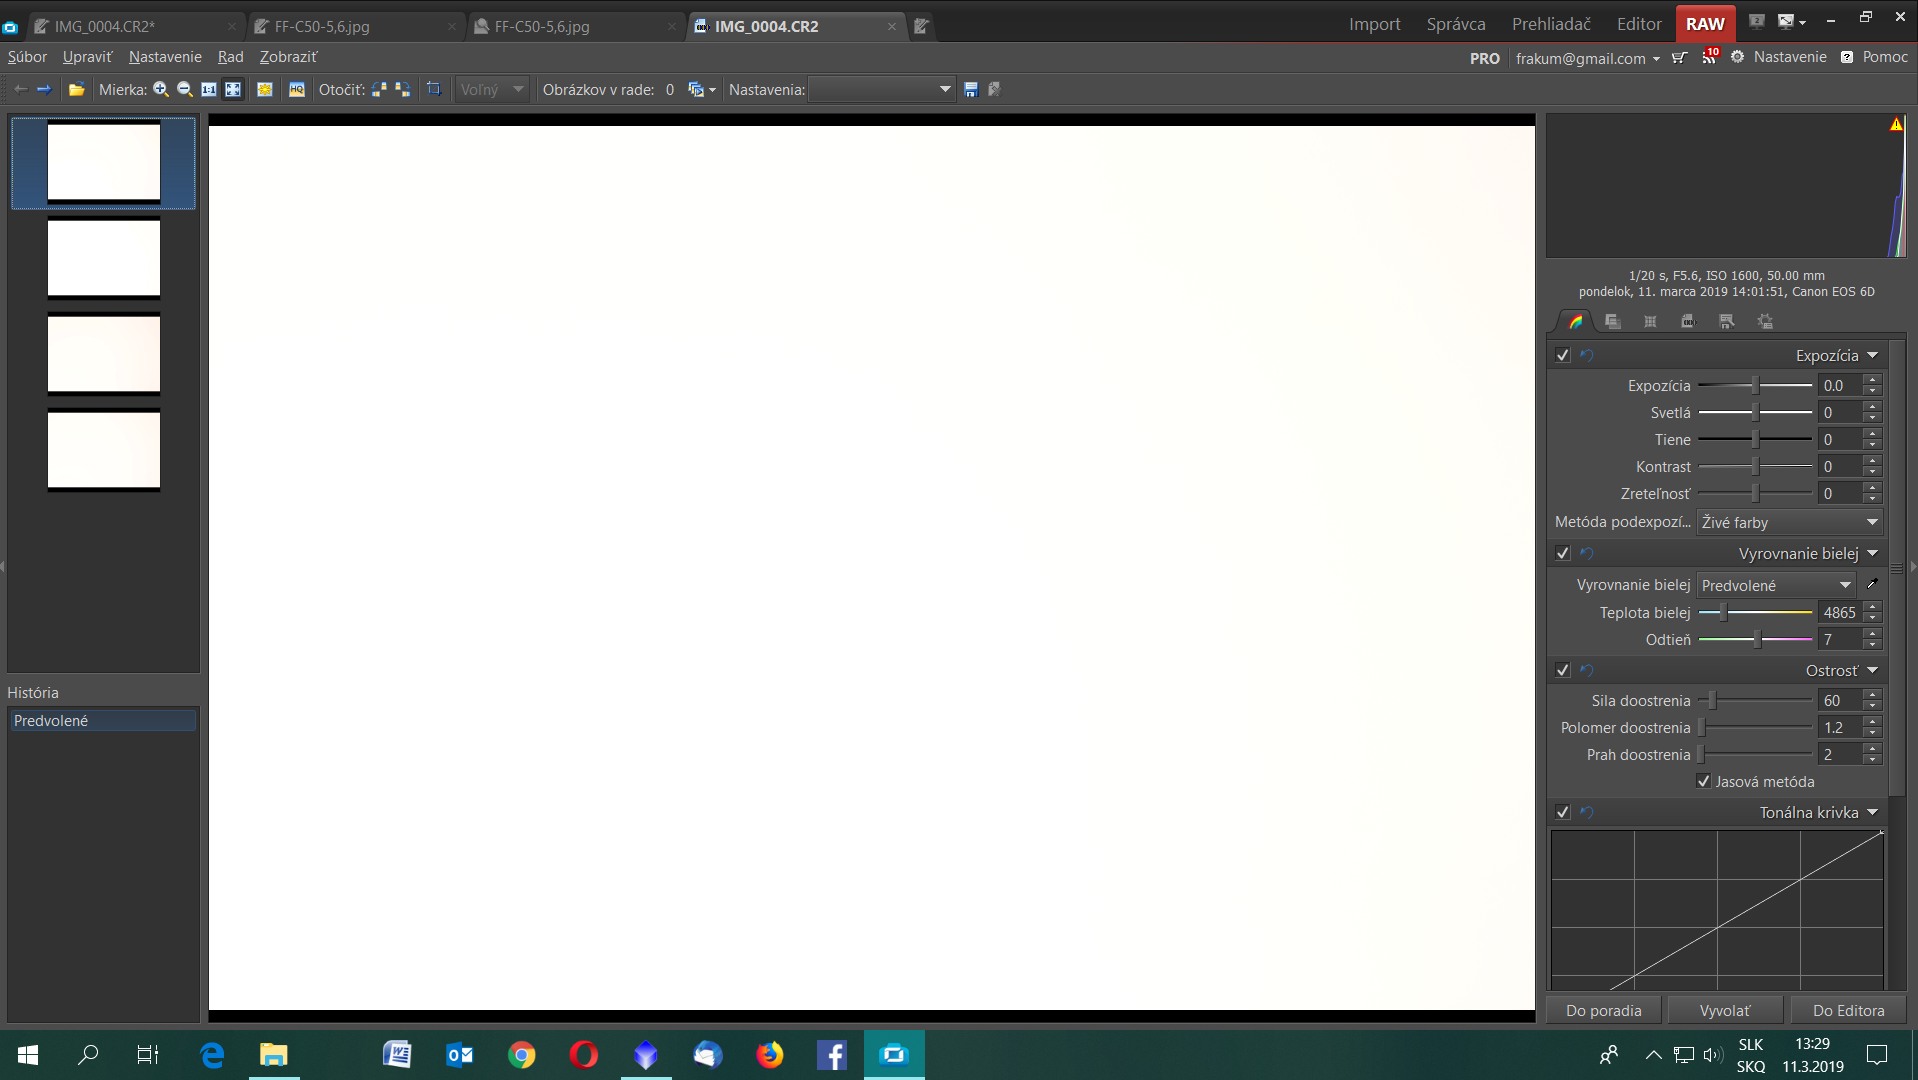Select the crop tool icon

coord(434,90)
